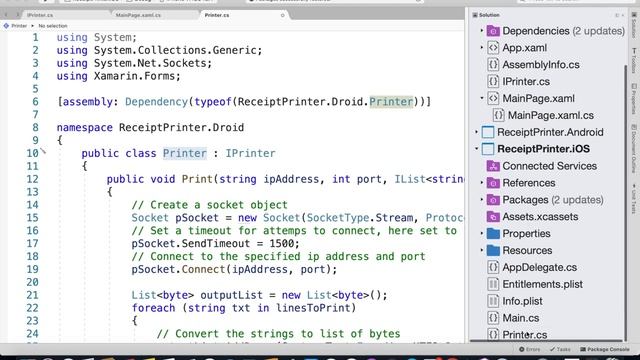Click the Entitlements.plist file icon
Image resolution: width=640 pixels, height=360 pixels.
pos(493,284)
